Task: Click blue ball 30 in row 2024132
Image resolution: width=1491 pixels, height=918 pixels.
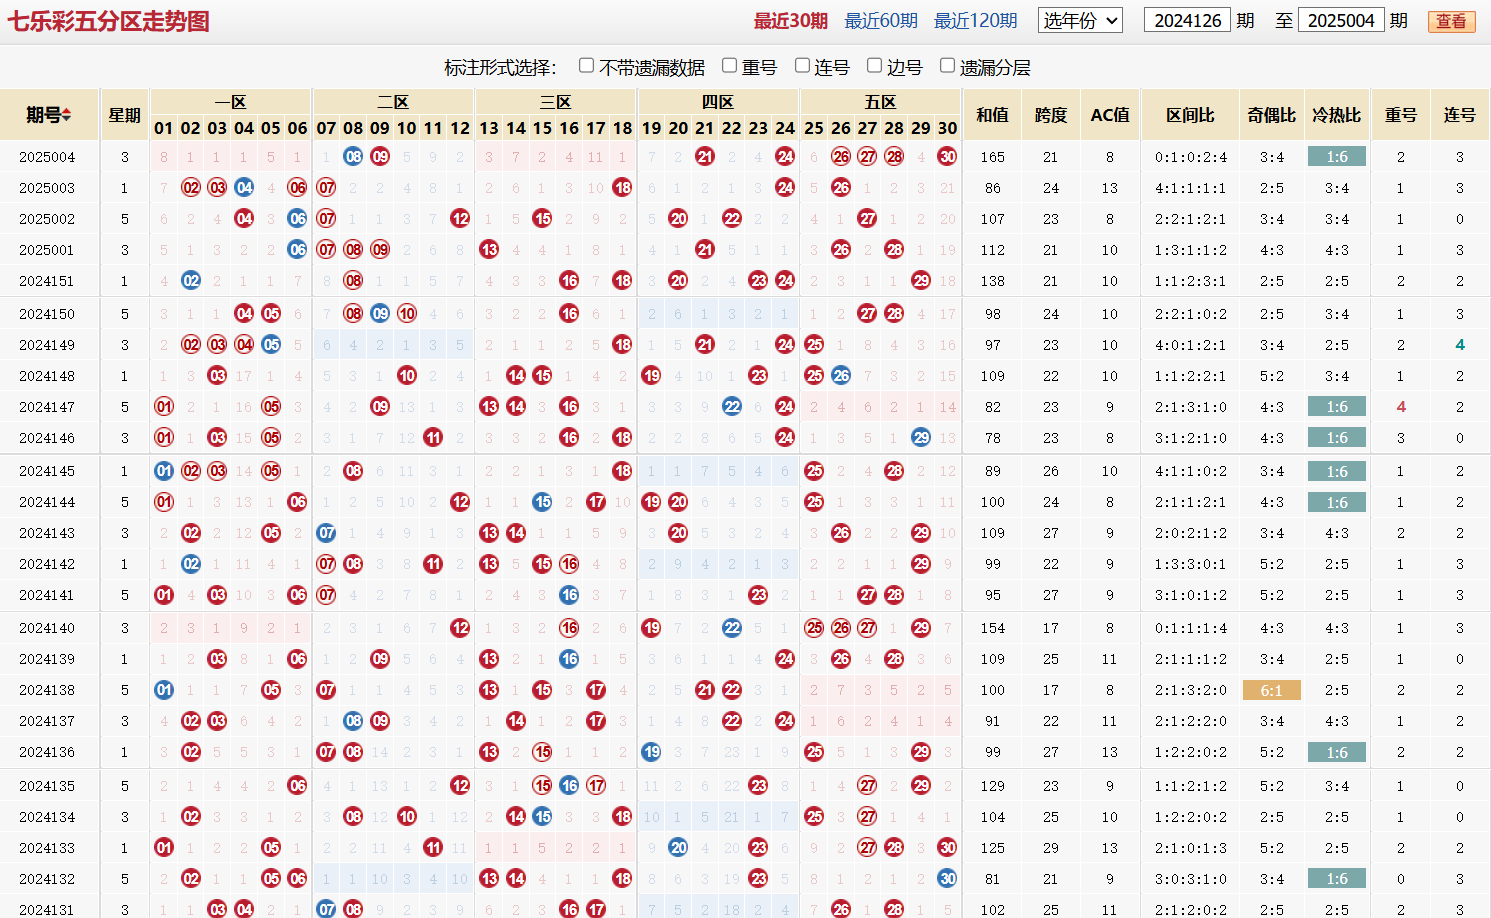Action: tap(947, 878)
